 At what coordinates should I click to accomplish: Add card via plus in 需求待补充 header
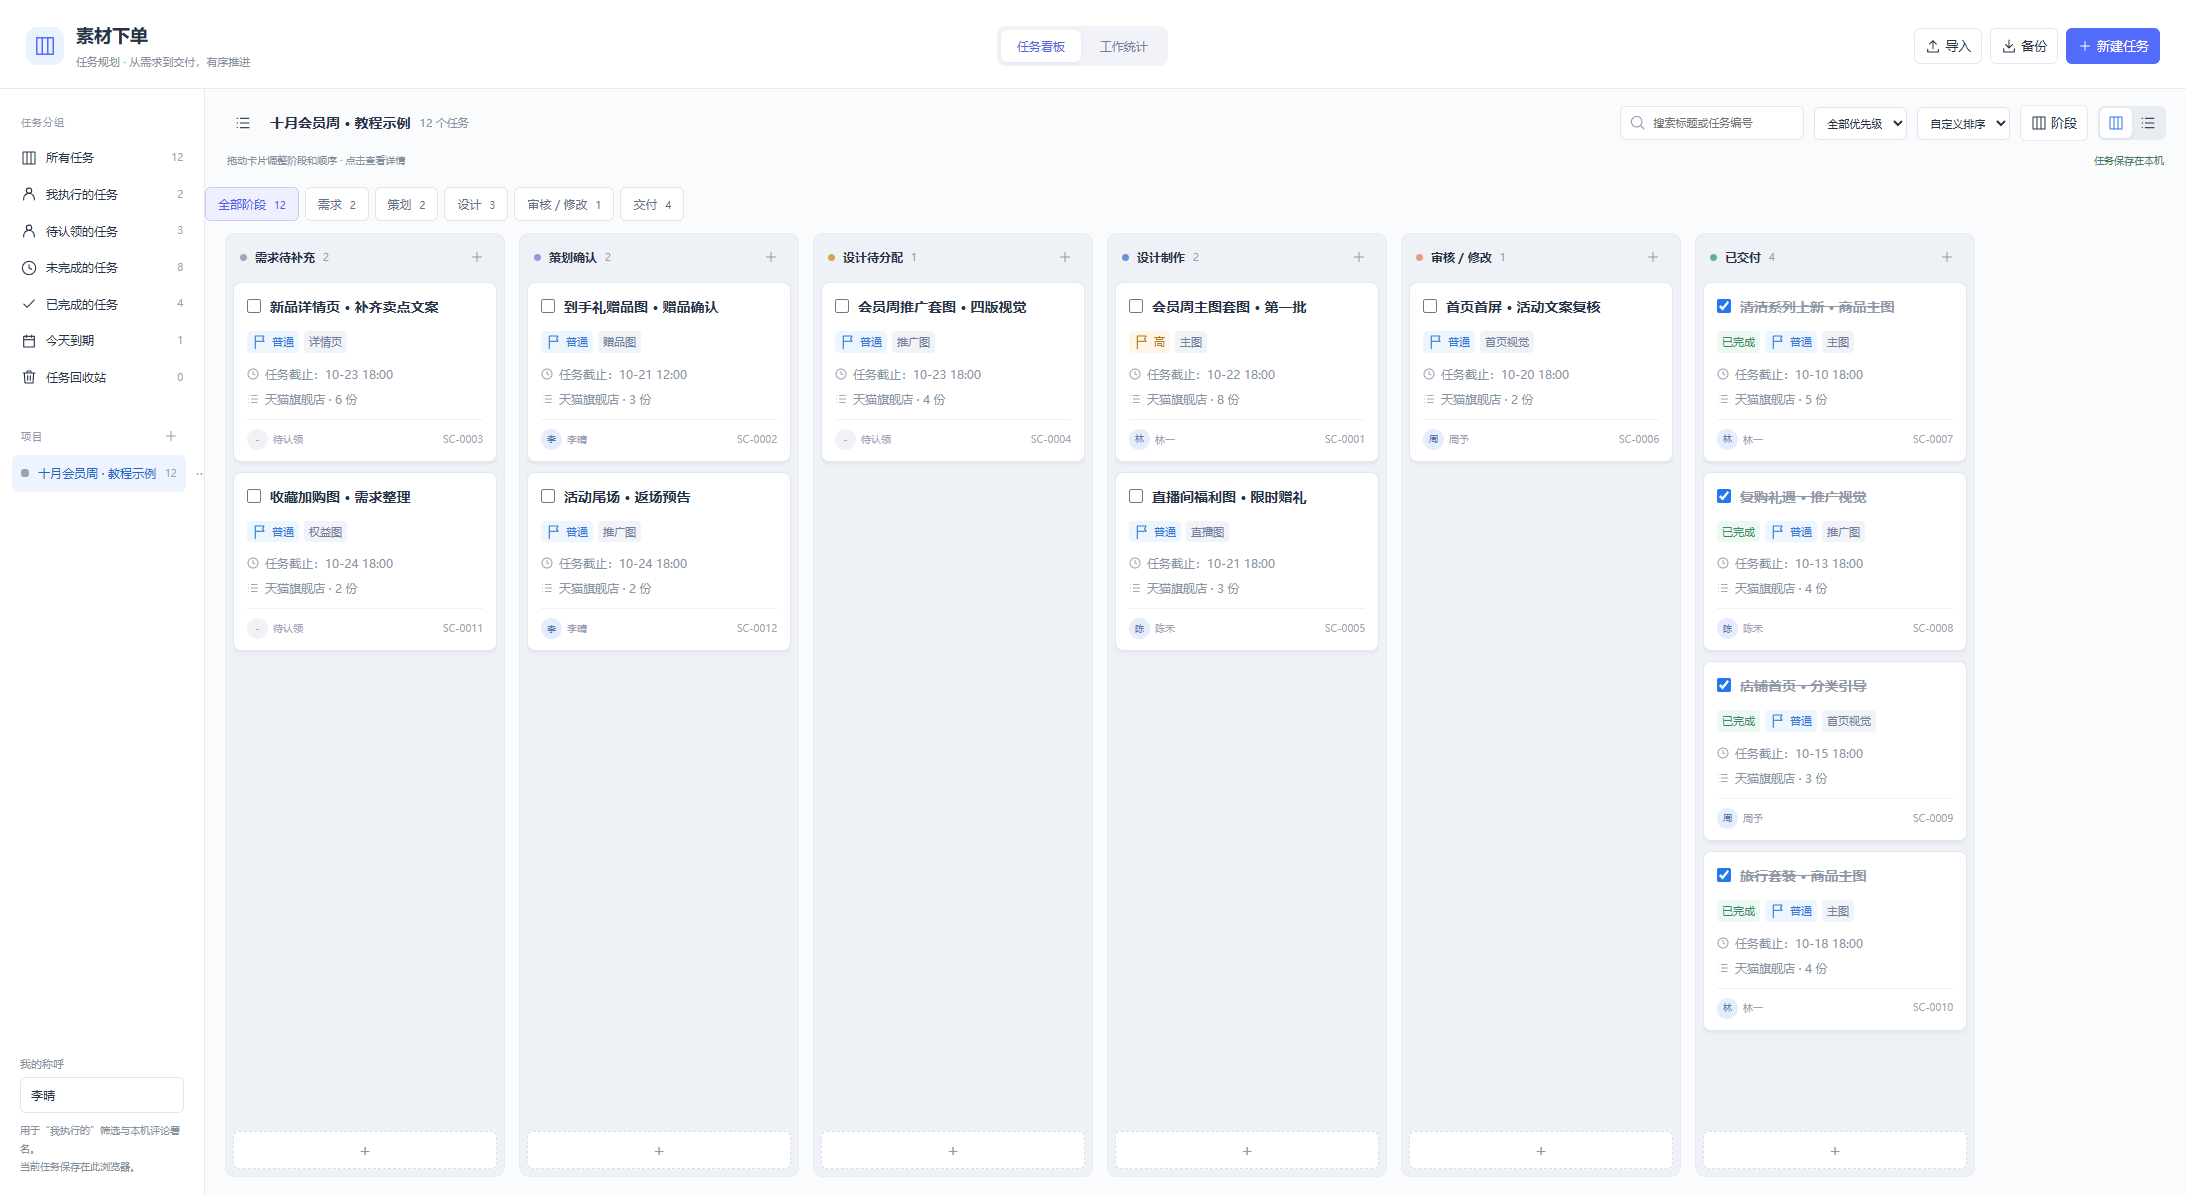coord(477,257)
